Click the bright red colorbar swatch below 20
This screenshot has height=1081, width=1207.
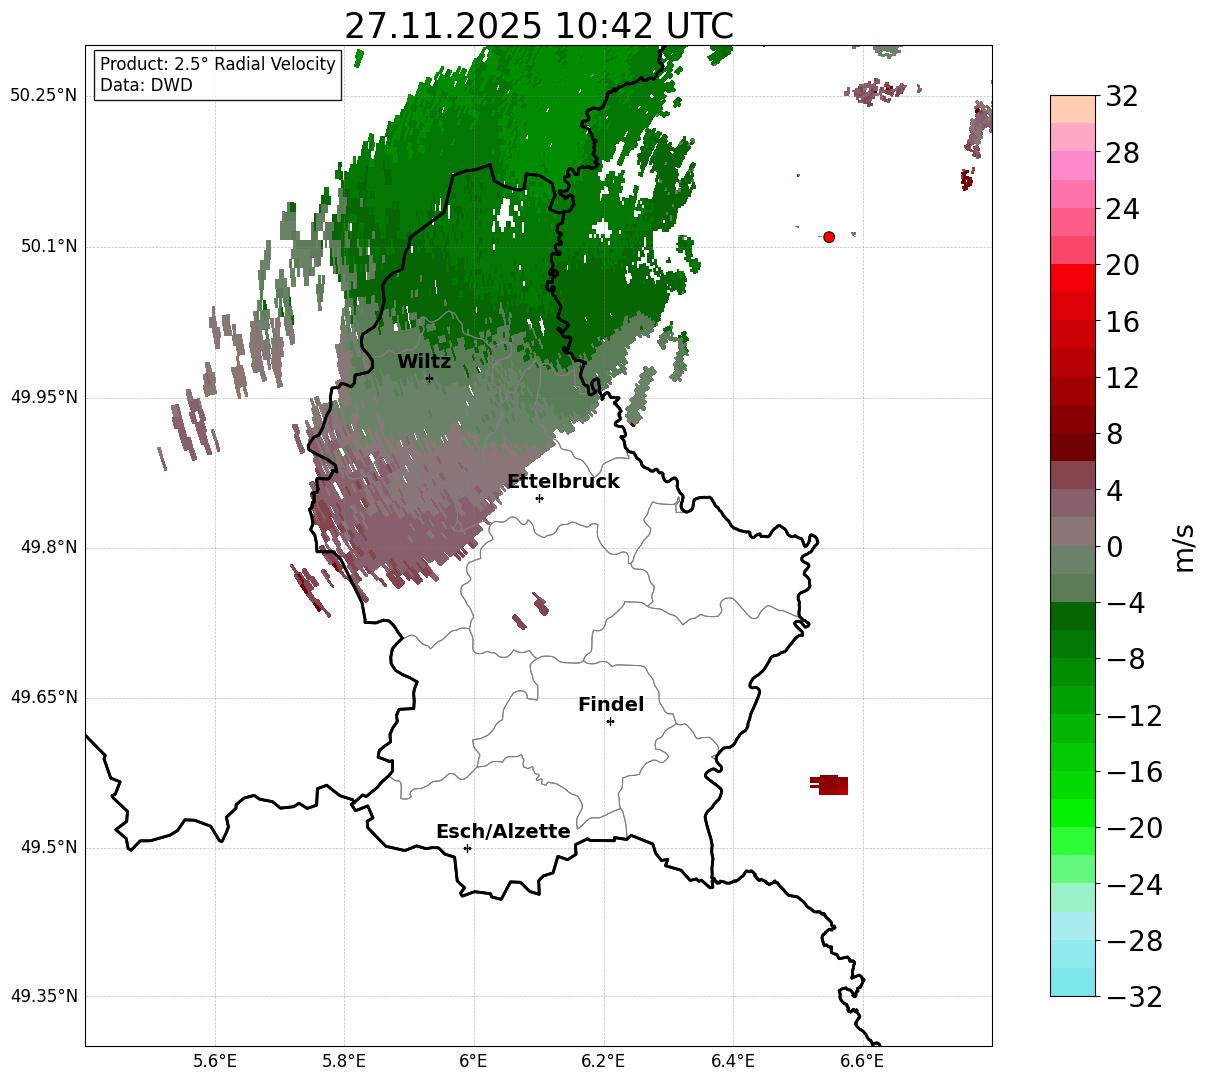point(1073,278)
